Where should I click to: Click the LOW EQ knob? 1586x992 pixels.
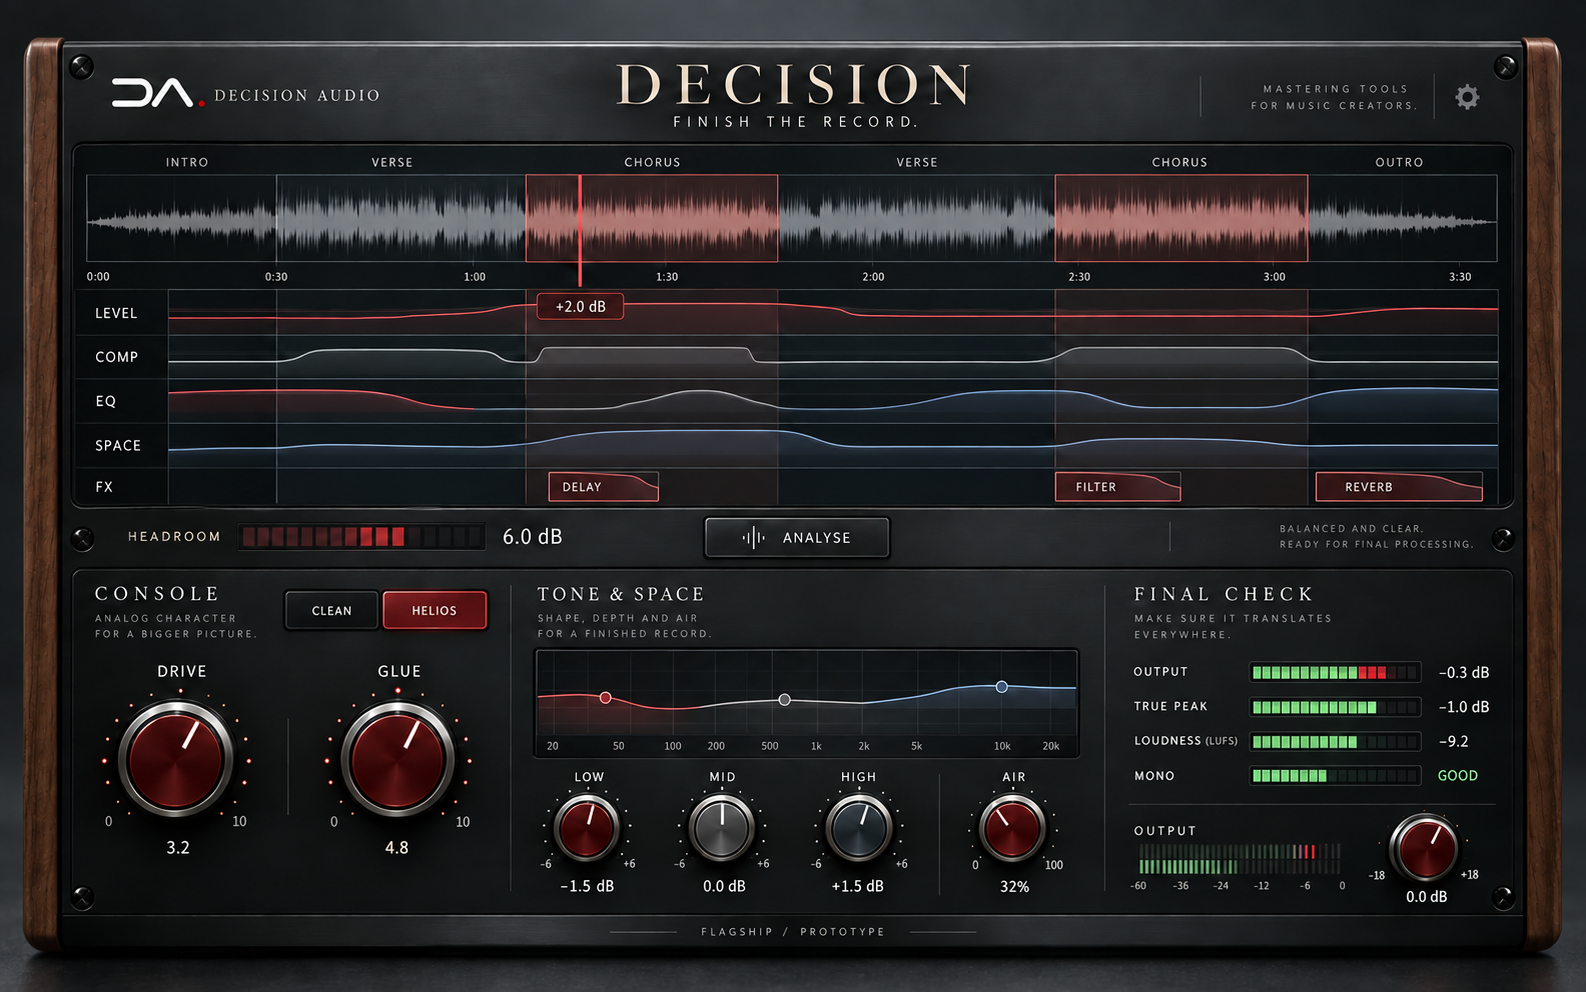click(587, 828)
